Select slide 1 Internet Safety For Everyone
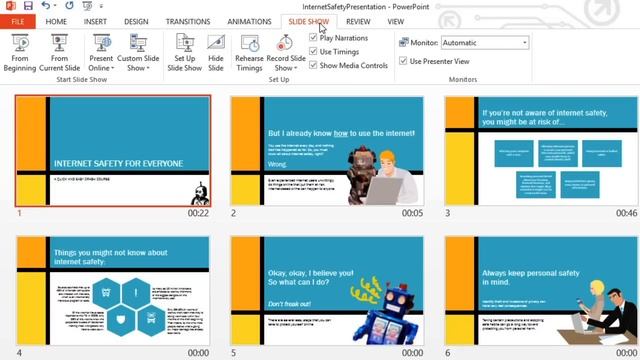640x360 pixels. pos(113,151)
